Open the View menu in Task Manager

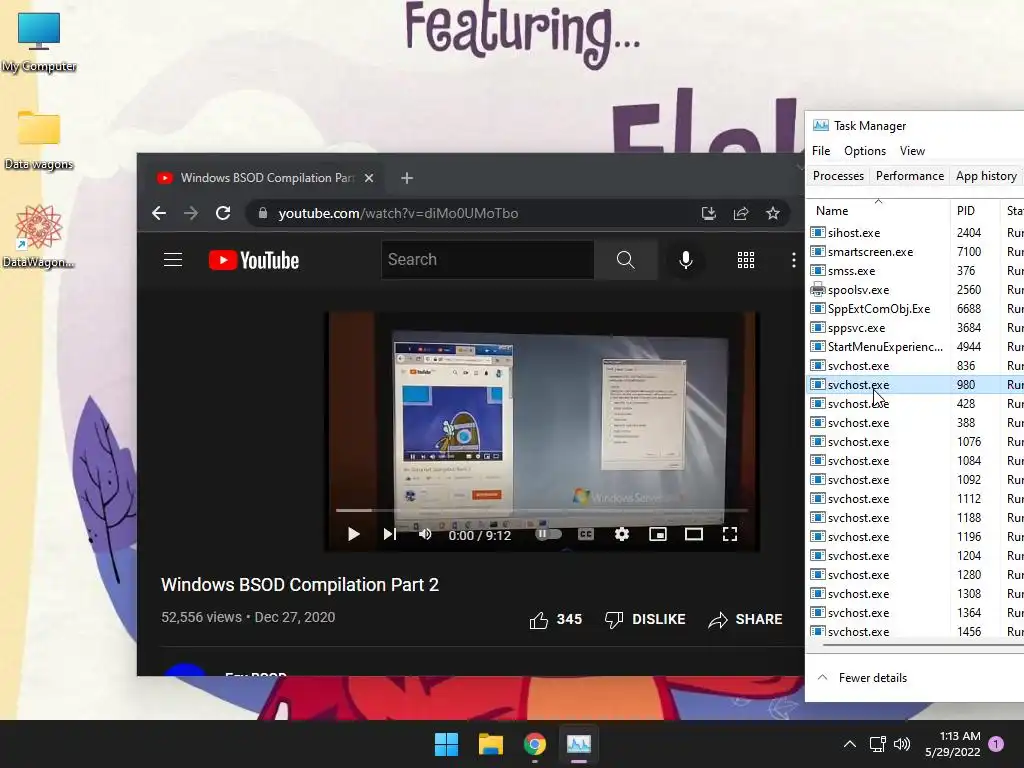[912, 151]
